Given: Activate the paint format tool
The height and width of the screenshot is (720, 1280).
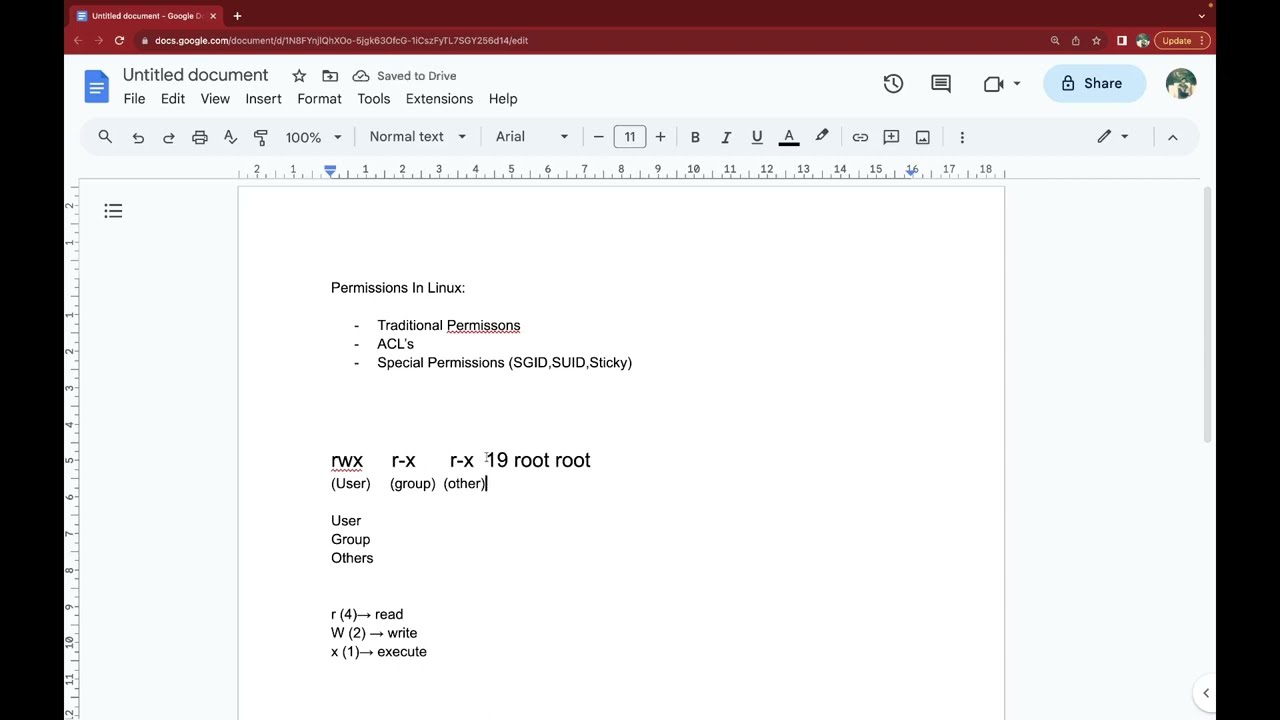Looking at the screenshot, I should pos(261,137).
